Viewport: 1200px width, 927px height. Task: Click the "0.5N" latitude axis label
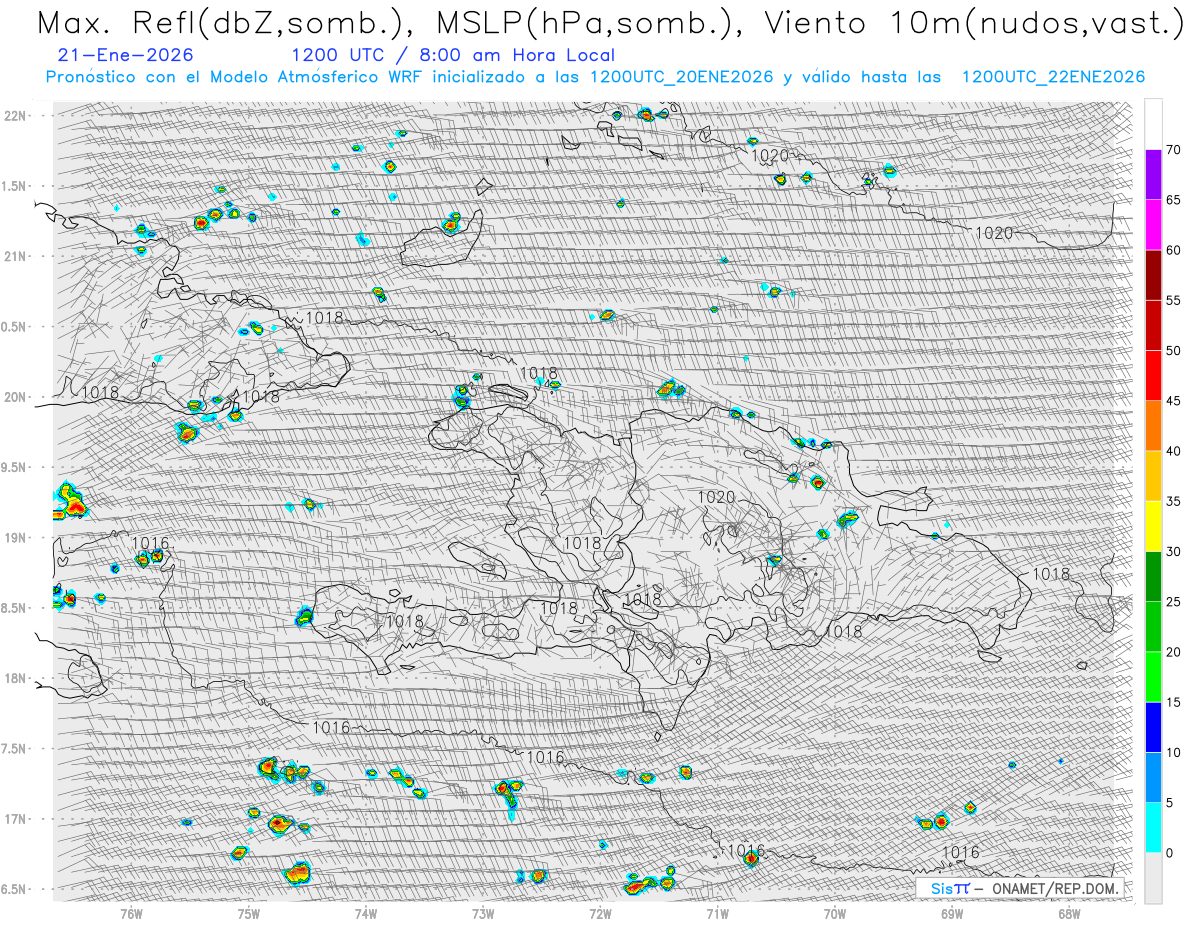[x=14, y=327]
